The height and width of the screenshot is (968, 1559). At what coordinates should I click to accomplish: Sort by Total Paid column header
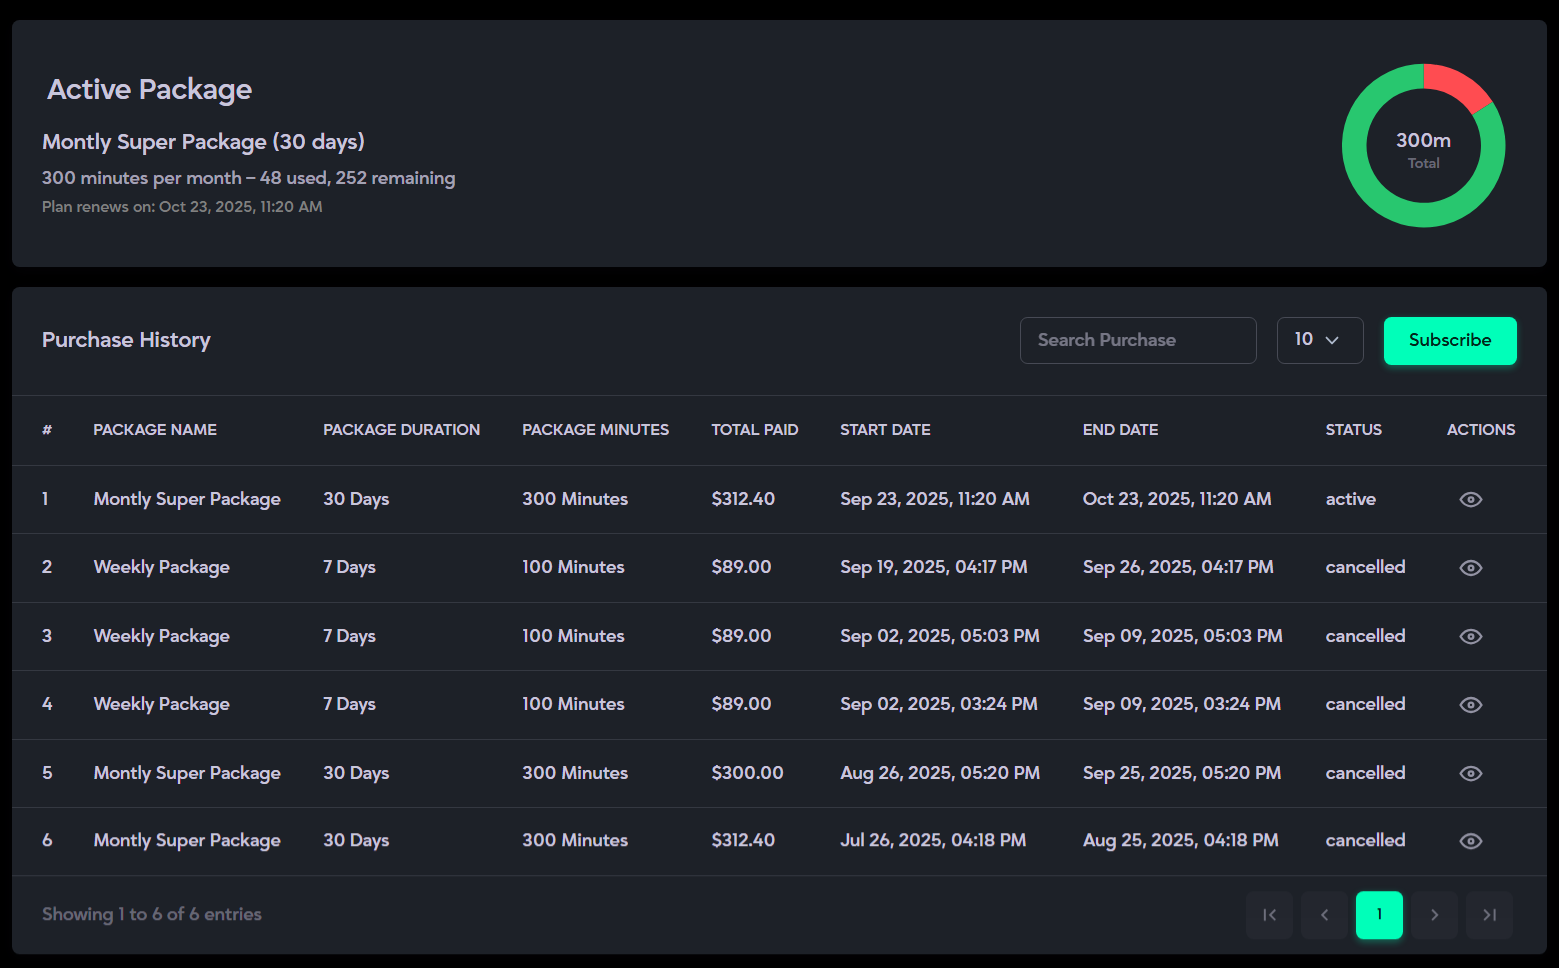[x=754, y=430]
